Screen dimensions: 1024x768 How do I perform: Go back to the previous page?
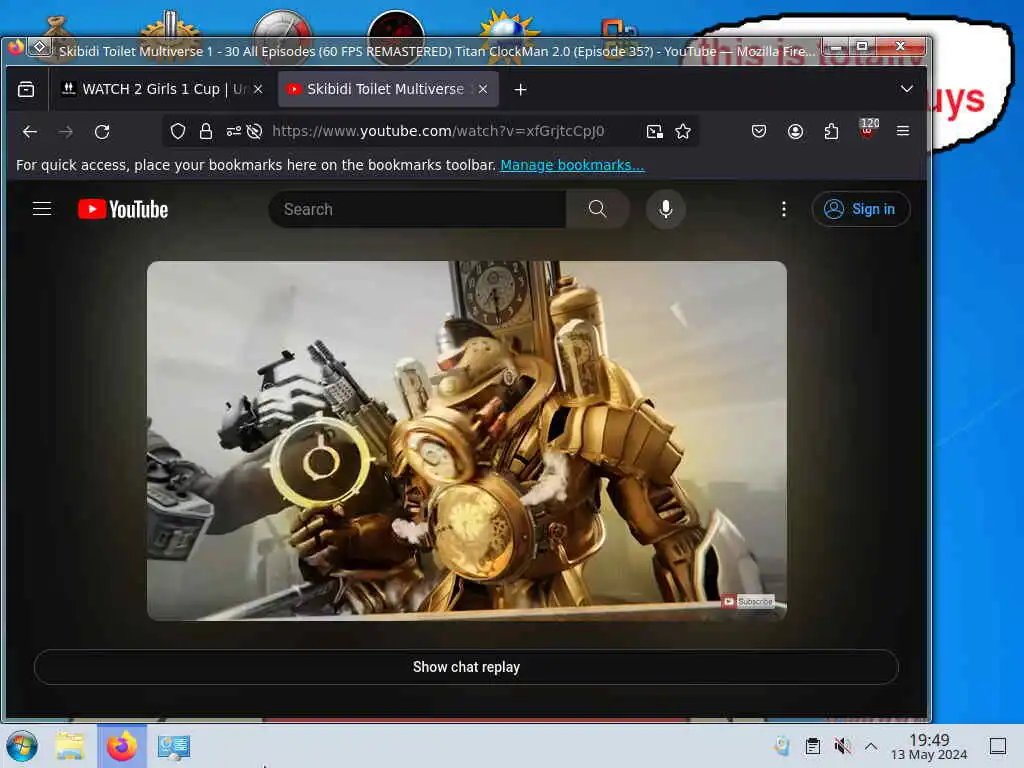click(29, 131)
